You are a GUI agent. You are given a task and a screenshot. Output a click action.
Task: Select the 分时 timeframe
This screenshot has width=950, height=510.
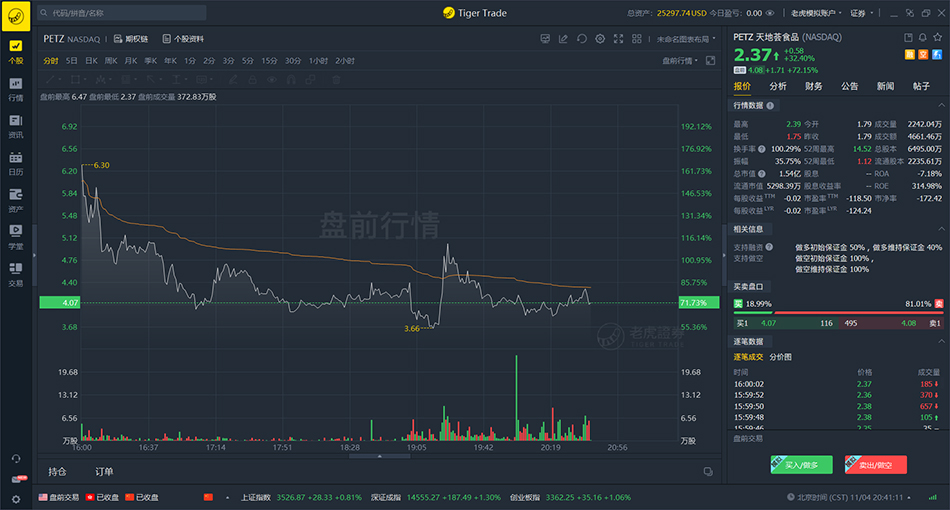point(51,61)
